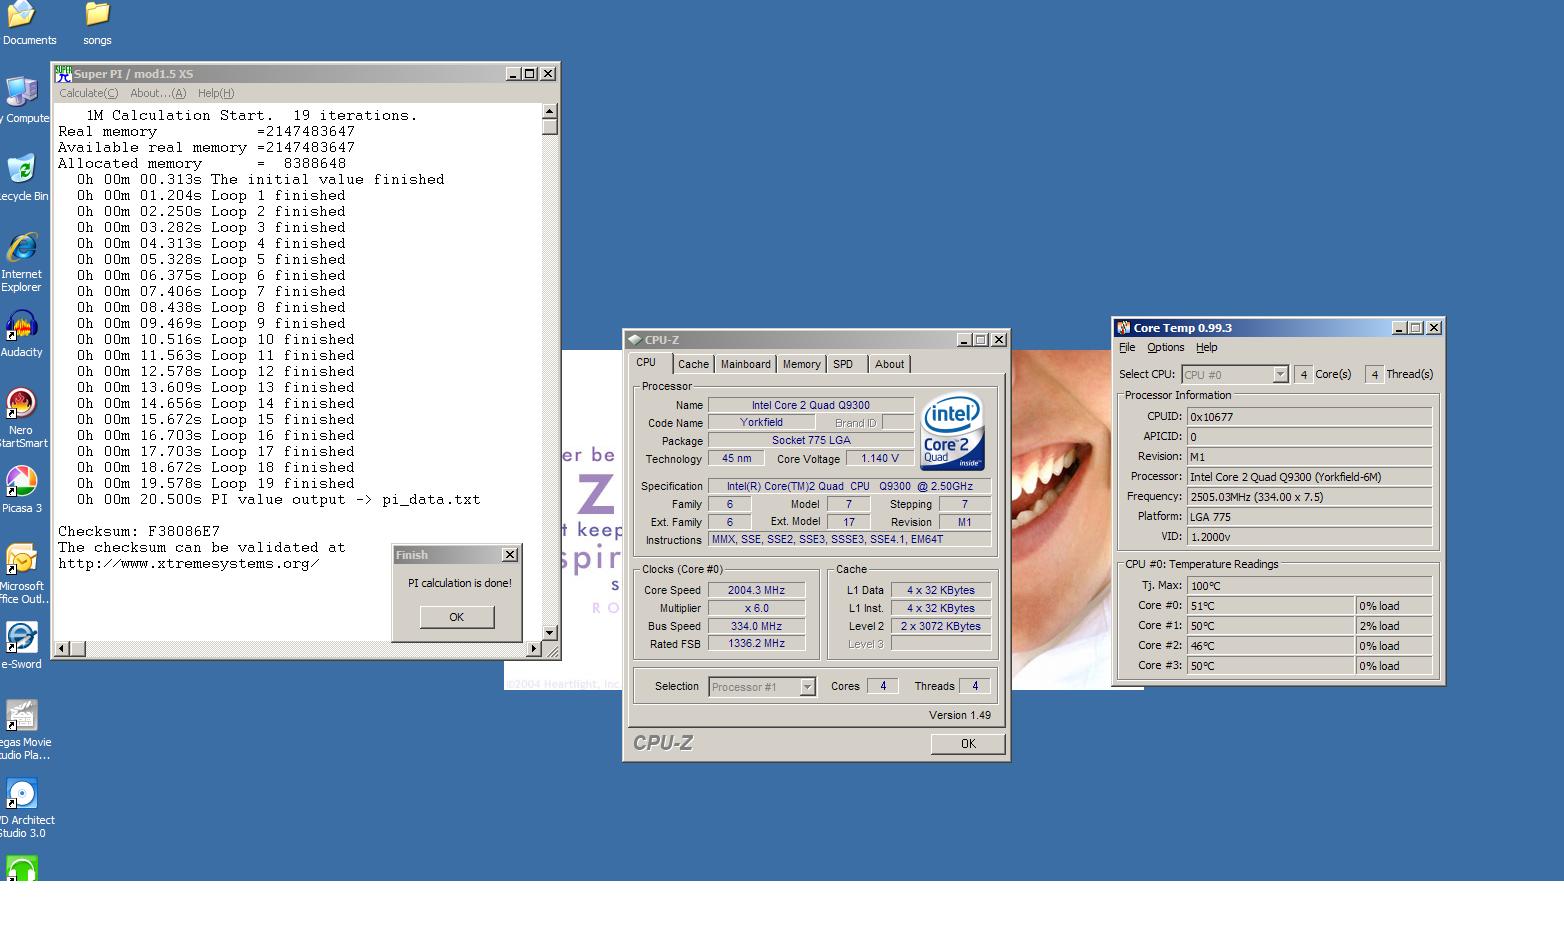Click the Loop 19 finished line
This screenshot has width=1564, height=938.
tap(216, 483)
